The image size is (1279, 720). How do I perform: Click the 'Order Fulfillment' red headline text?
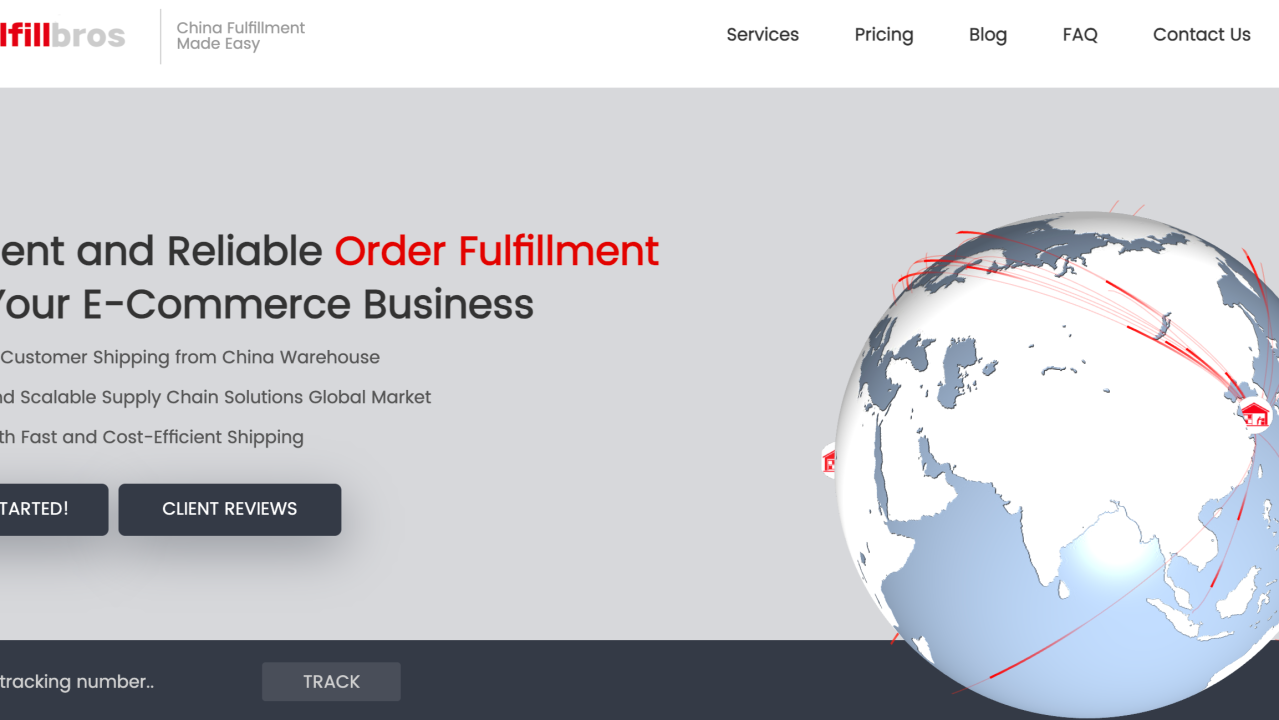click(497, 251)
